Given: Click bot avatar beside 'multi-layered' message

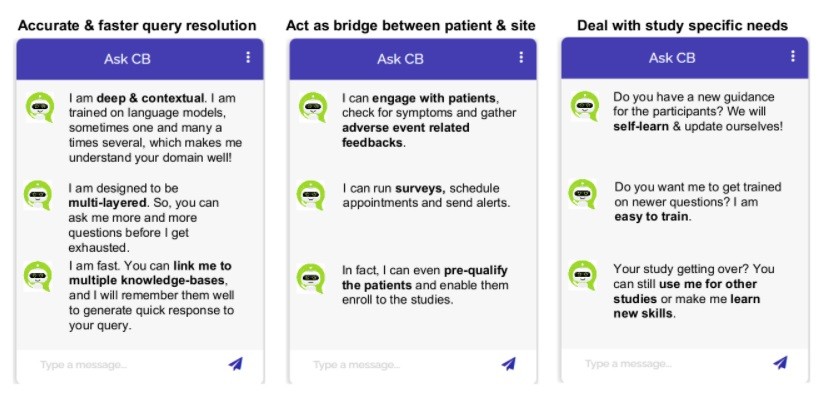Looking at the screenshot, I should click(38, 195).
